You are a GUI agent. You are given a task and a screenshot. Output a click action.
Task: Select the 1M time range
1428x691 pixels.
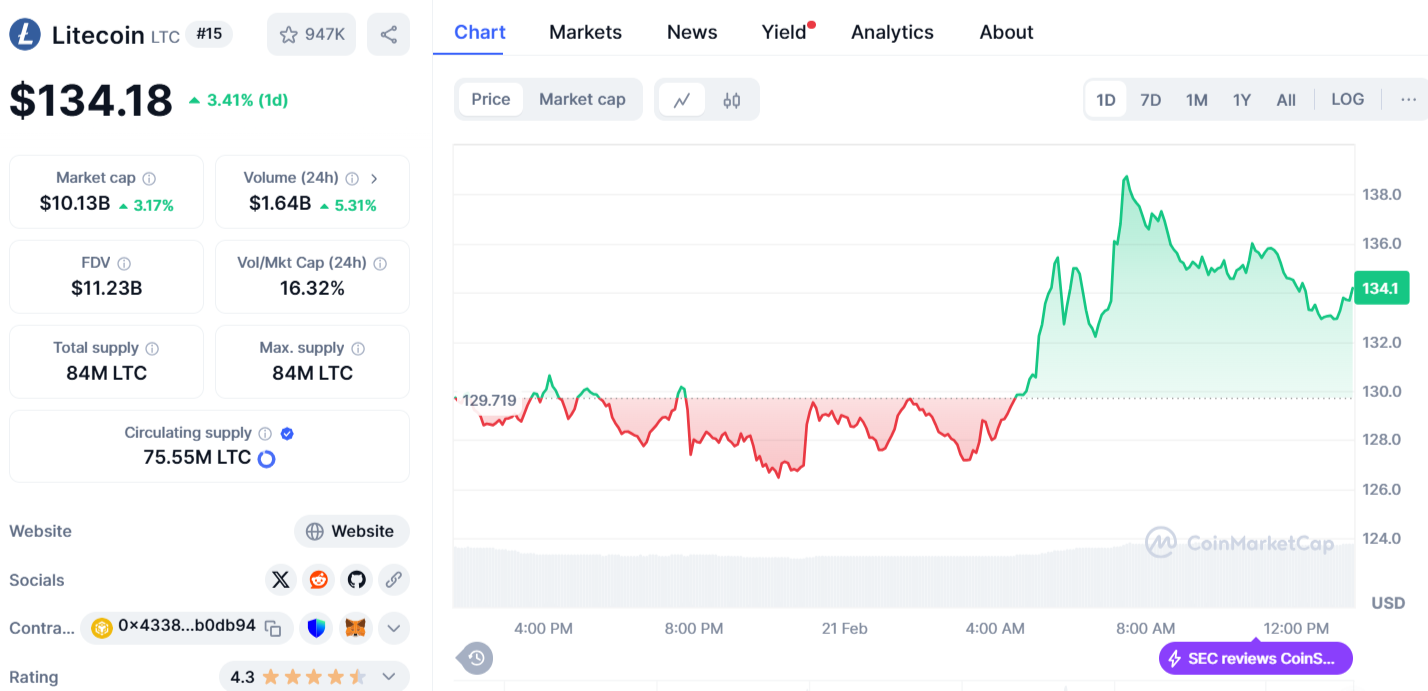tap(1197, 100)
